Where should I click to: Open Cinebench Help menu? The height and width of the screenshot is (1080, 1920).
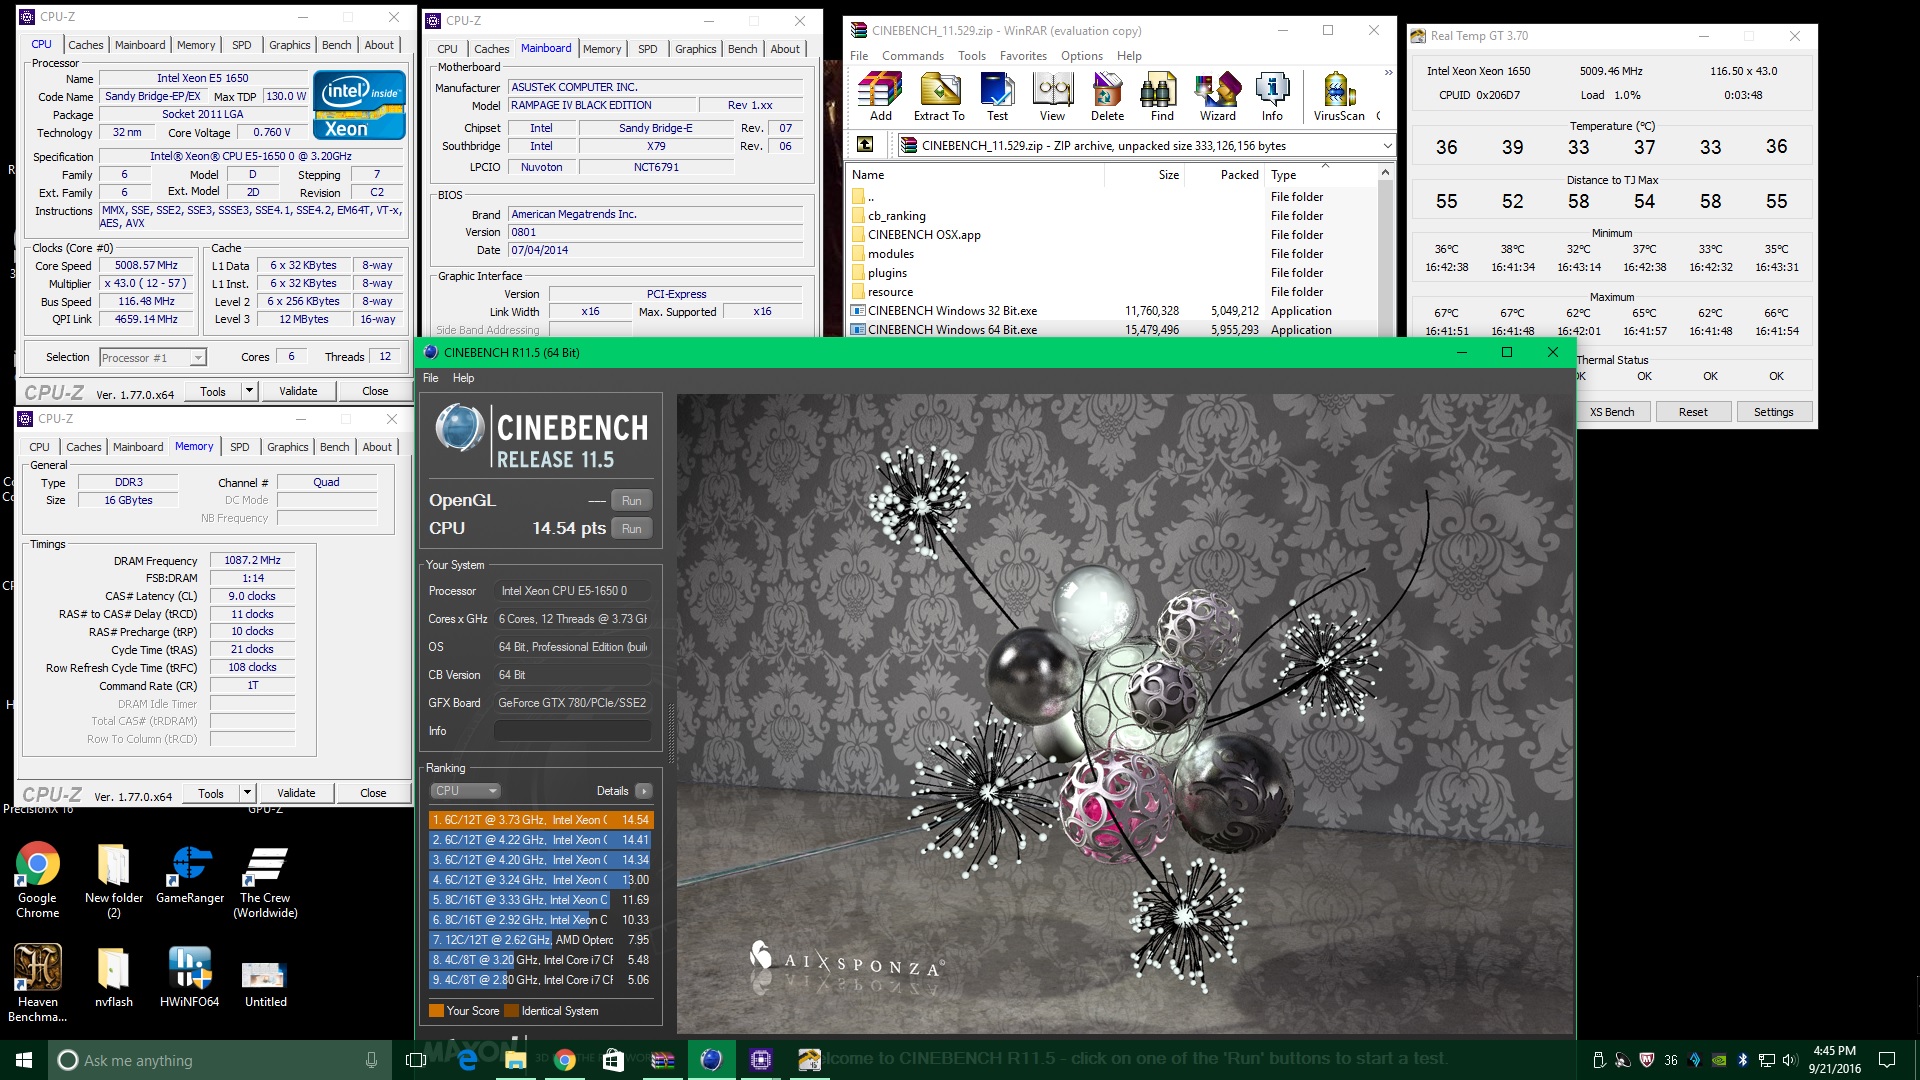pyautogui.click(x=463, y=378)
